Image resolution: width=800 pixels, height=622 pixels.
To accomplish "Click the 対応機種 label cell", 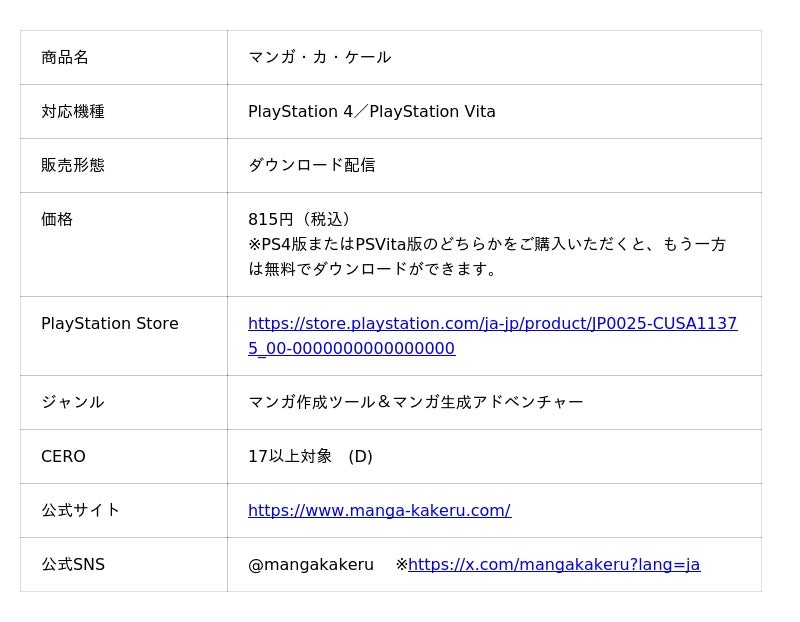I will pos(73,112).
